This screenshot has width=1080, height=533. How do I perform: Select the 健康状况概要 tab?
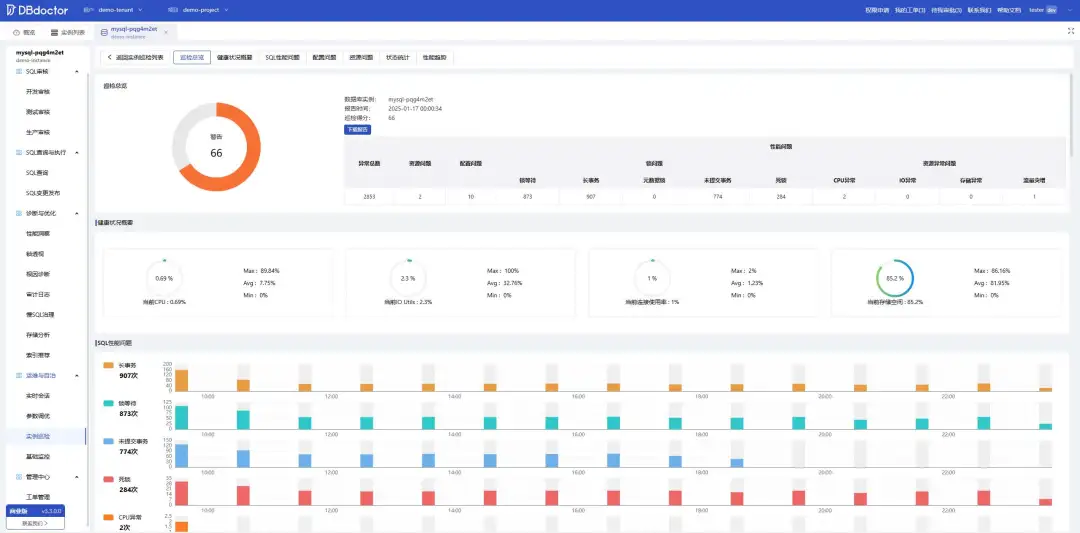tap(234, 57)
